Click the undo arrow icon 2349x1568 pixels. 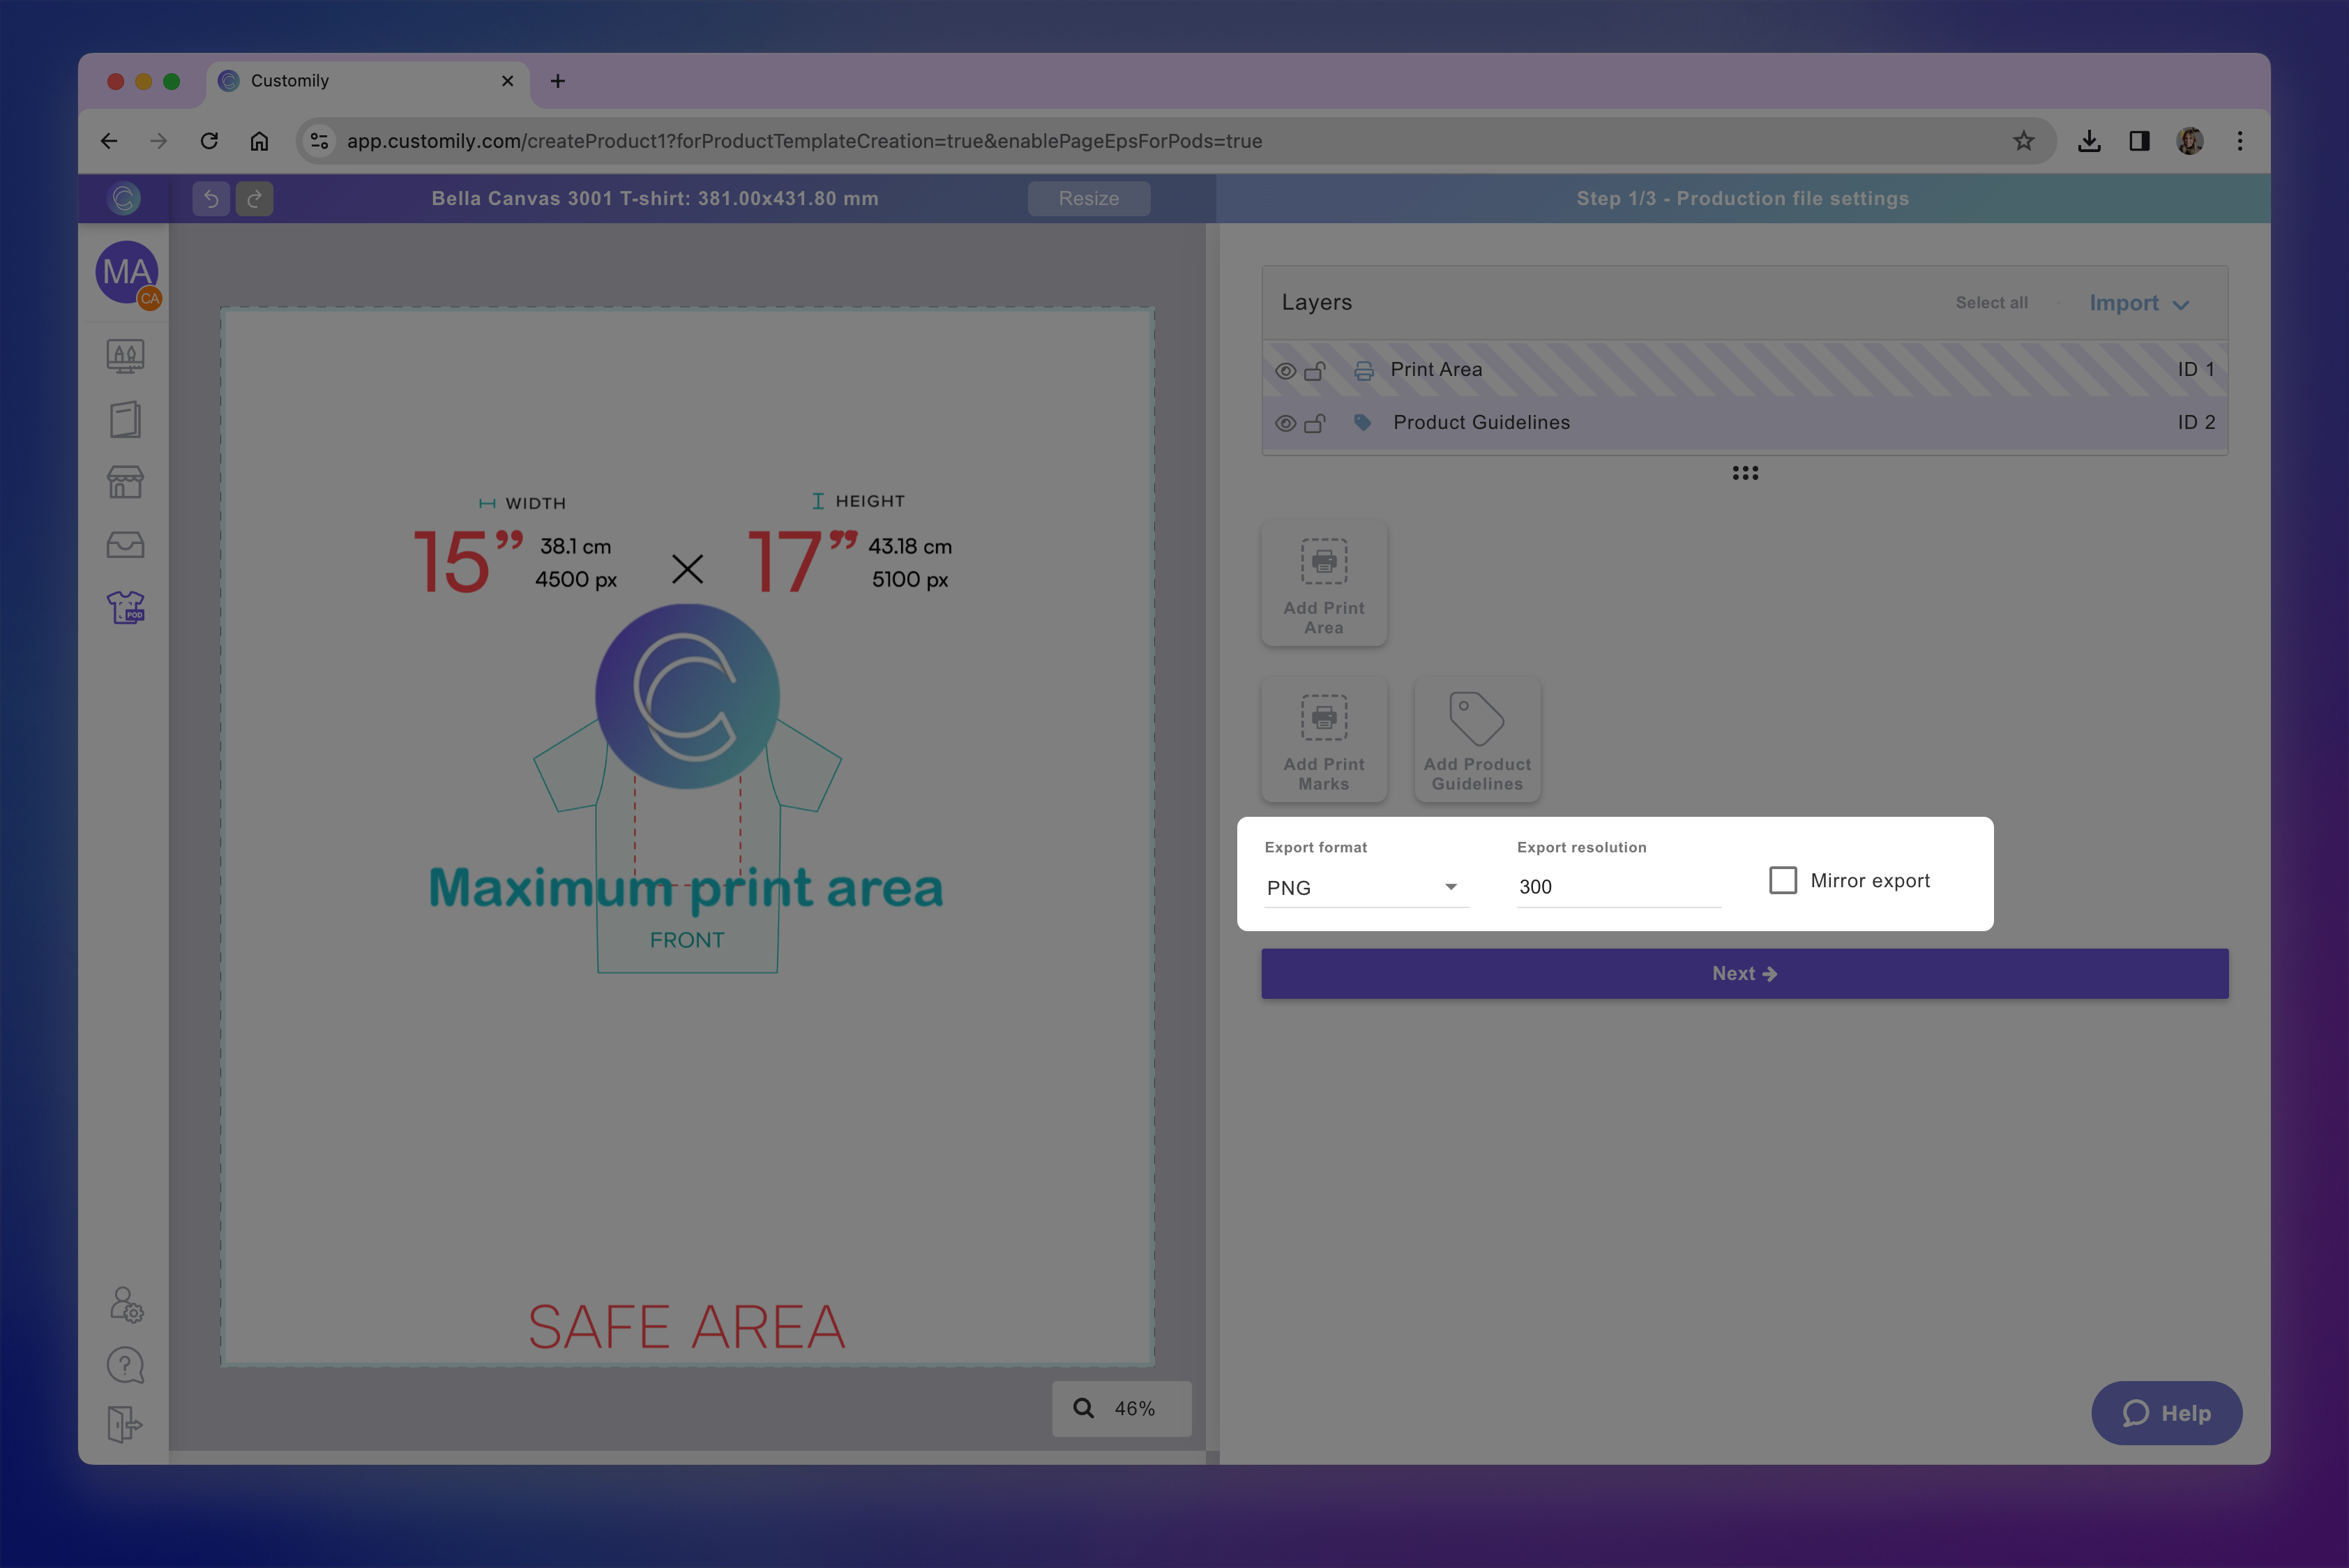click(x=211, y=198)
